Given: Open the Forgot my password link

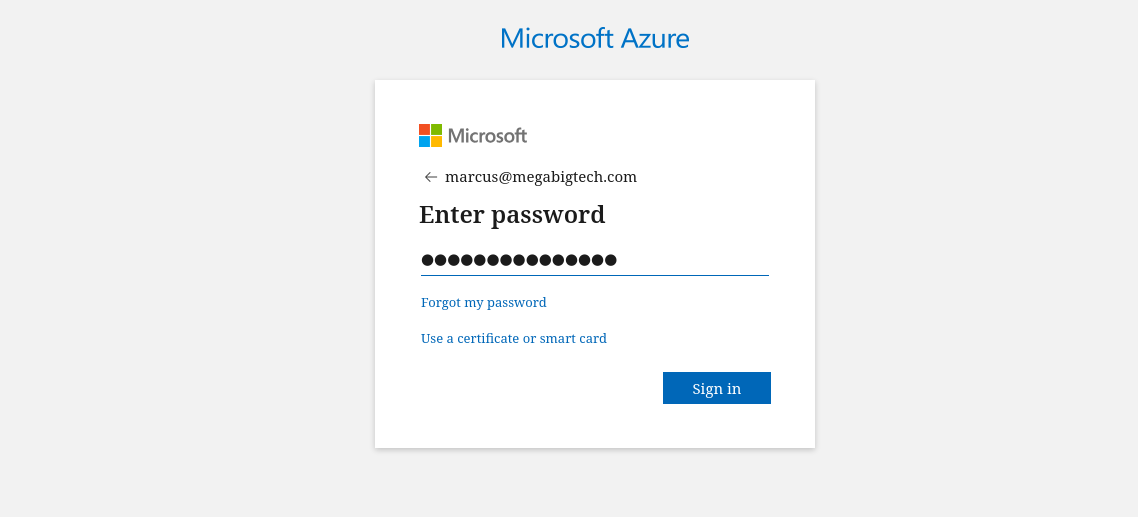Looking at the screenshot, I should click(x=483, y=302).
